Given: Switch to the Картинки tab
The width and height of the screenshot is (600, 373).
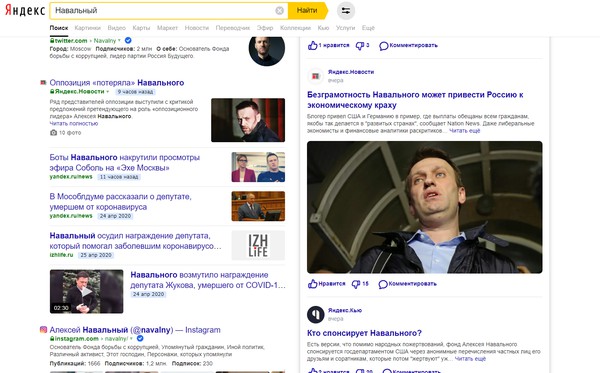Looking at the screenshot, I should [88, 28].
